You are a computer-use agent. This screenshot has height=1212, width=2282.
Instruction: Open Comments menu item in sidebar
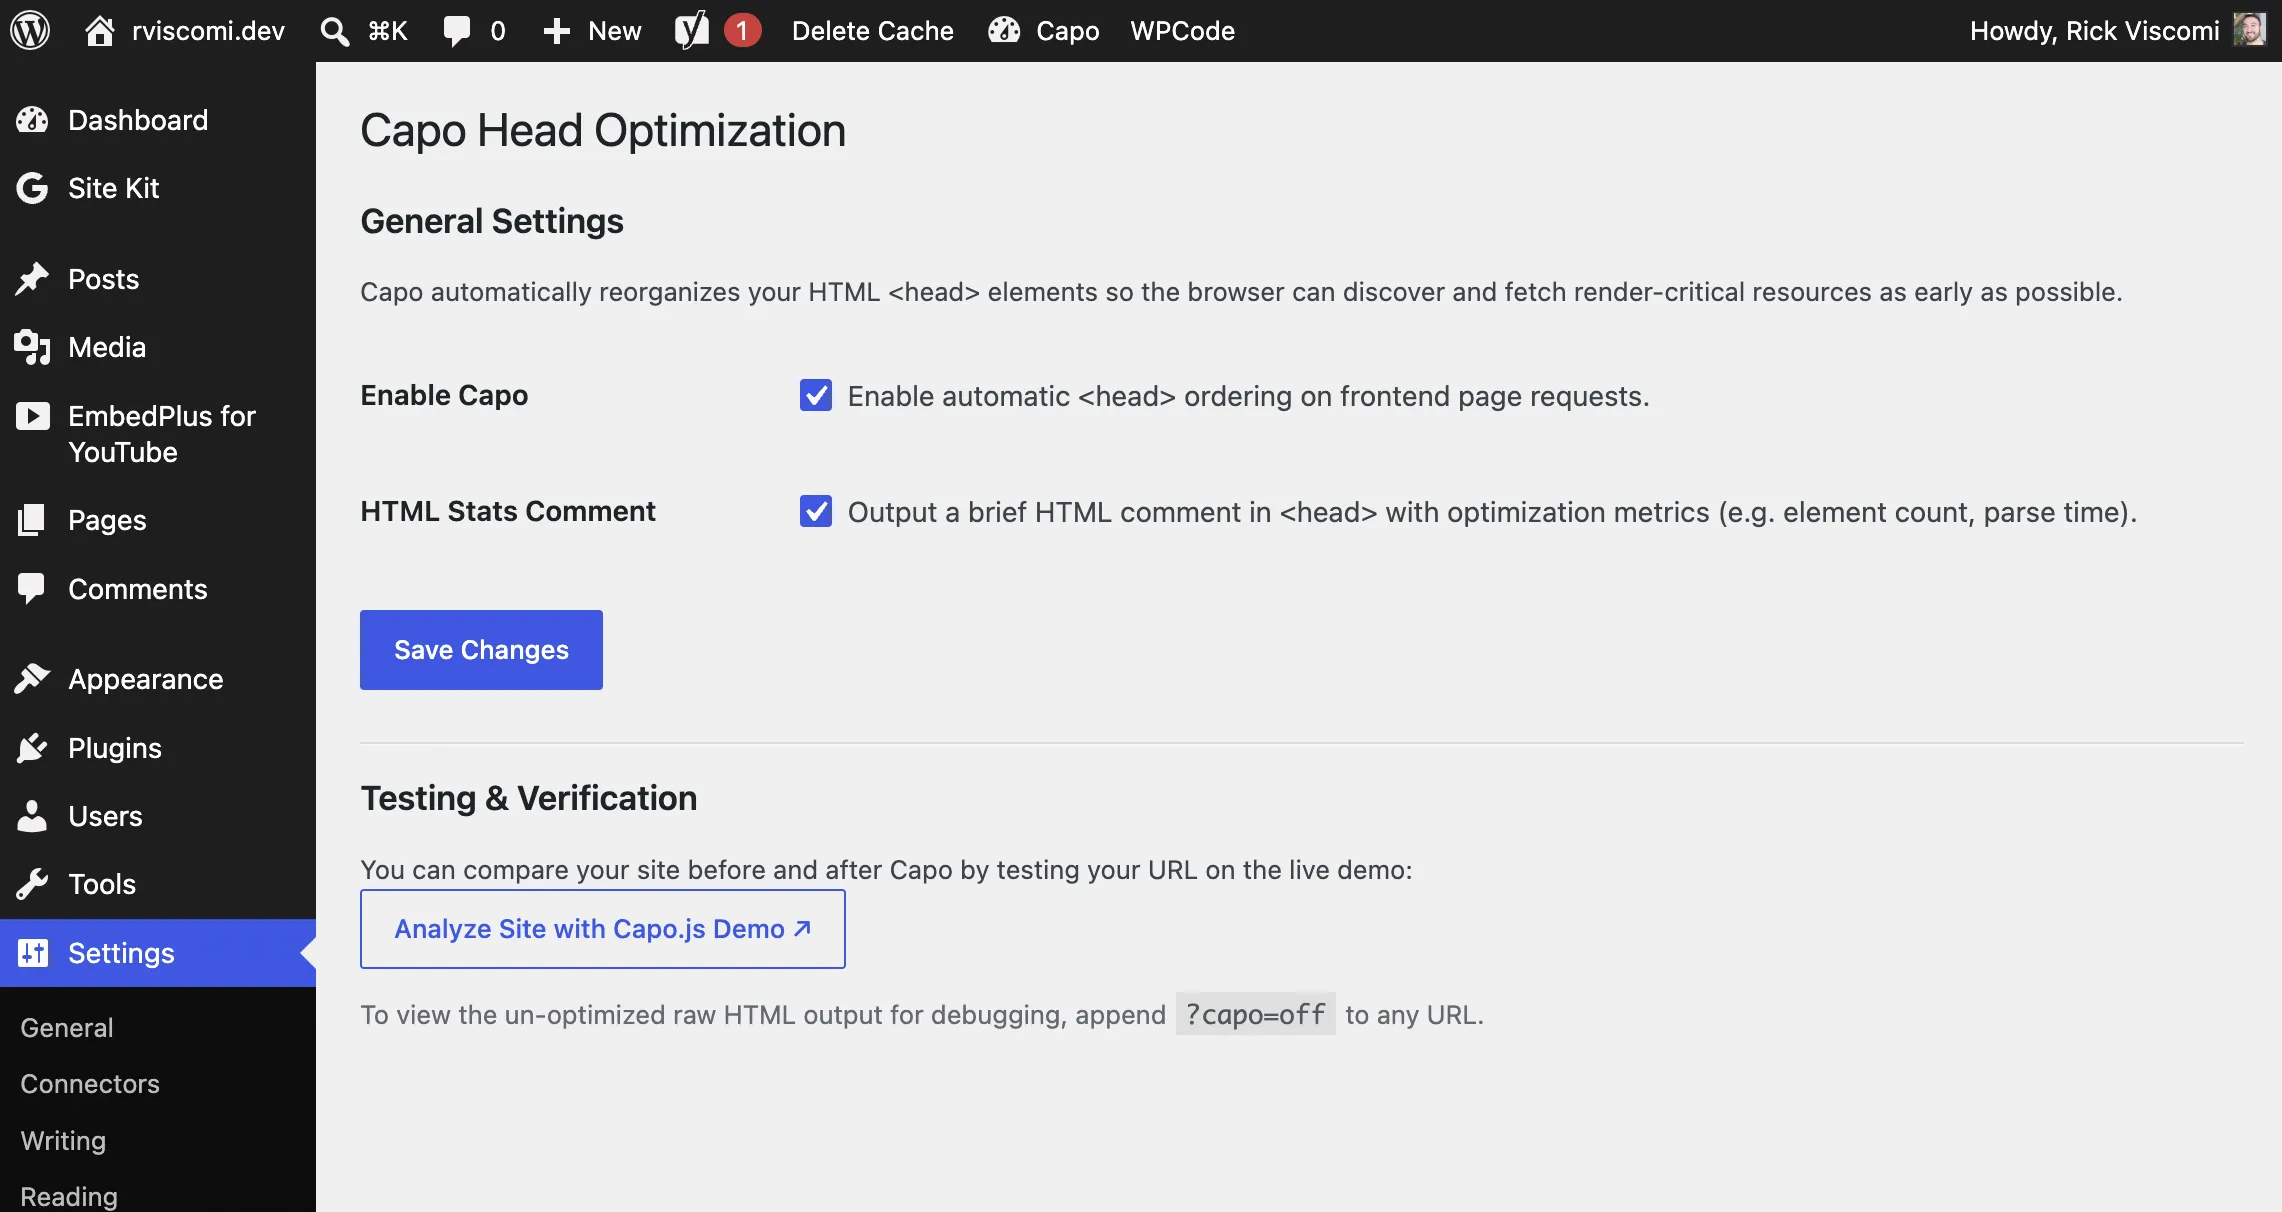click(x=137, y=589)
